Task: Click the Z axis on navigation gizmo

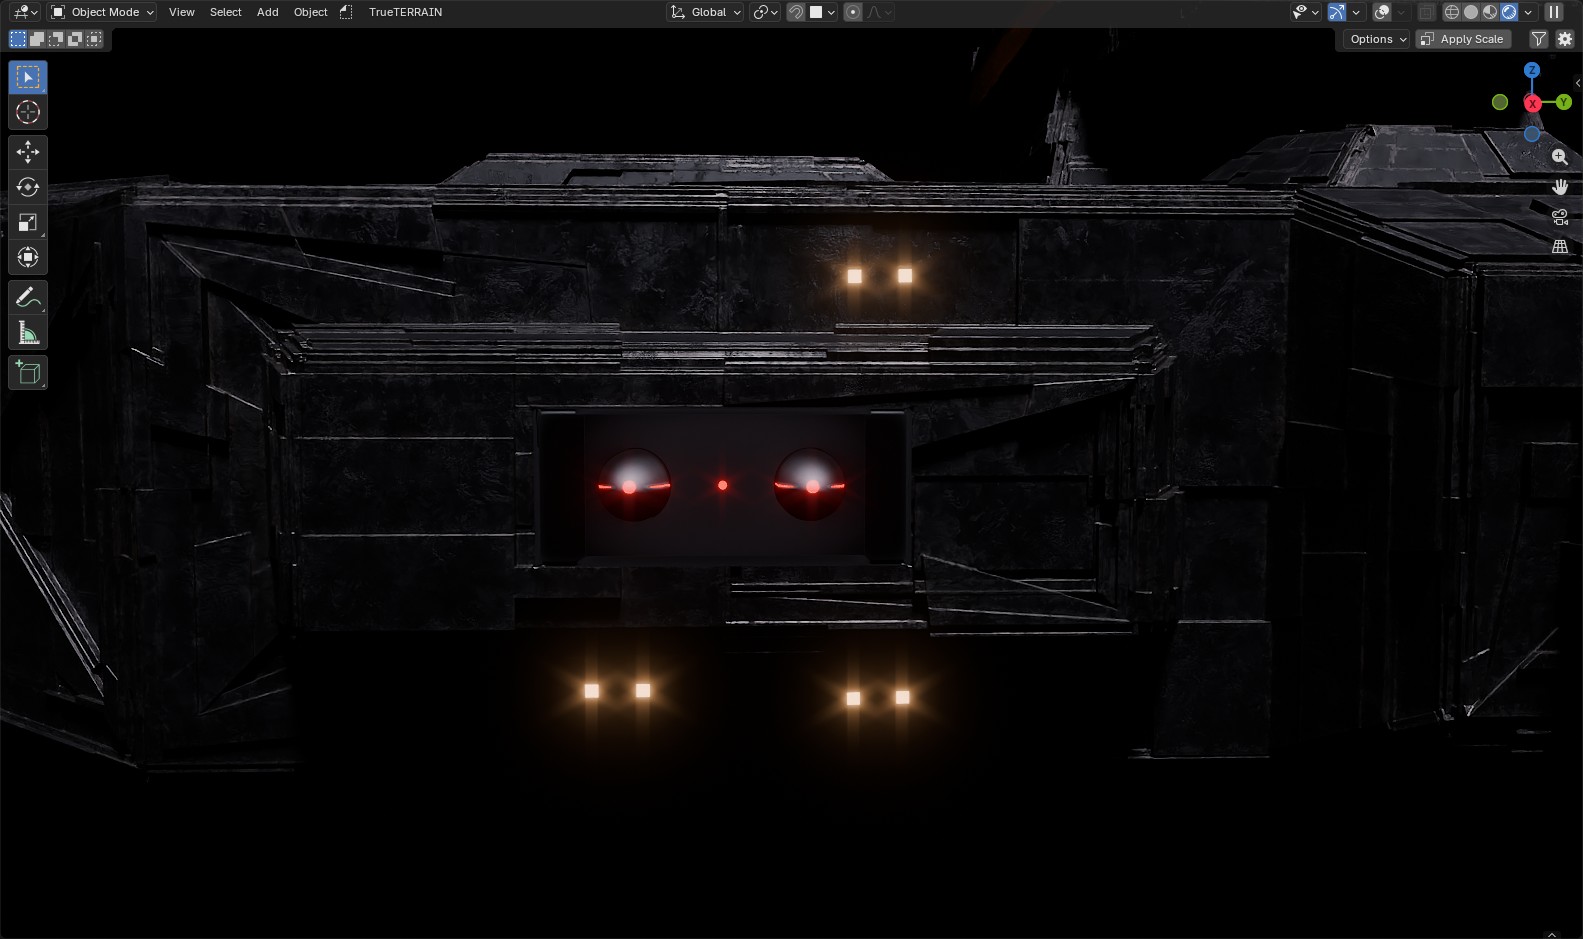Action: click(x=1532, y=70)
